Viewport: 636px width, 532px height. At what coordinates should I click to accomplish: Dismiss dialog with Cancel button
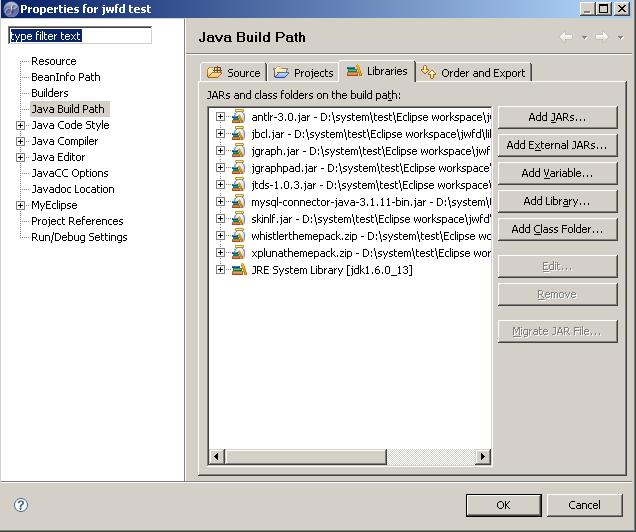click(584, 505)
